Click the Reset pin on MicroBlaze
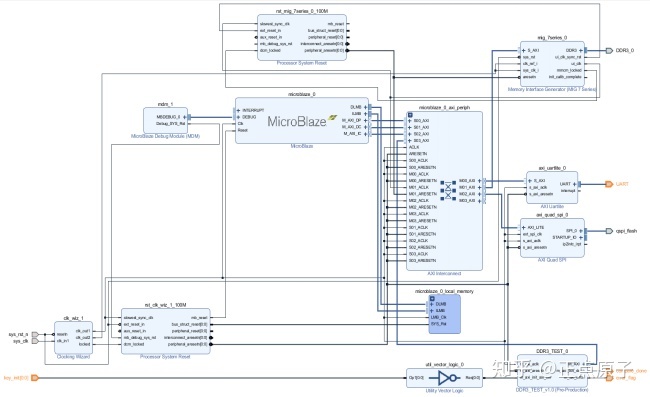 (x=243, y=131)
